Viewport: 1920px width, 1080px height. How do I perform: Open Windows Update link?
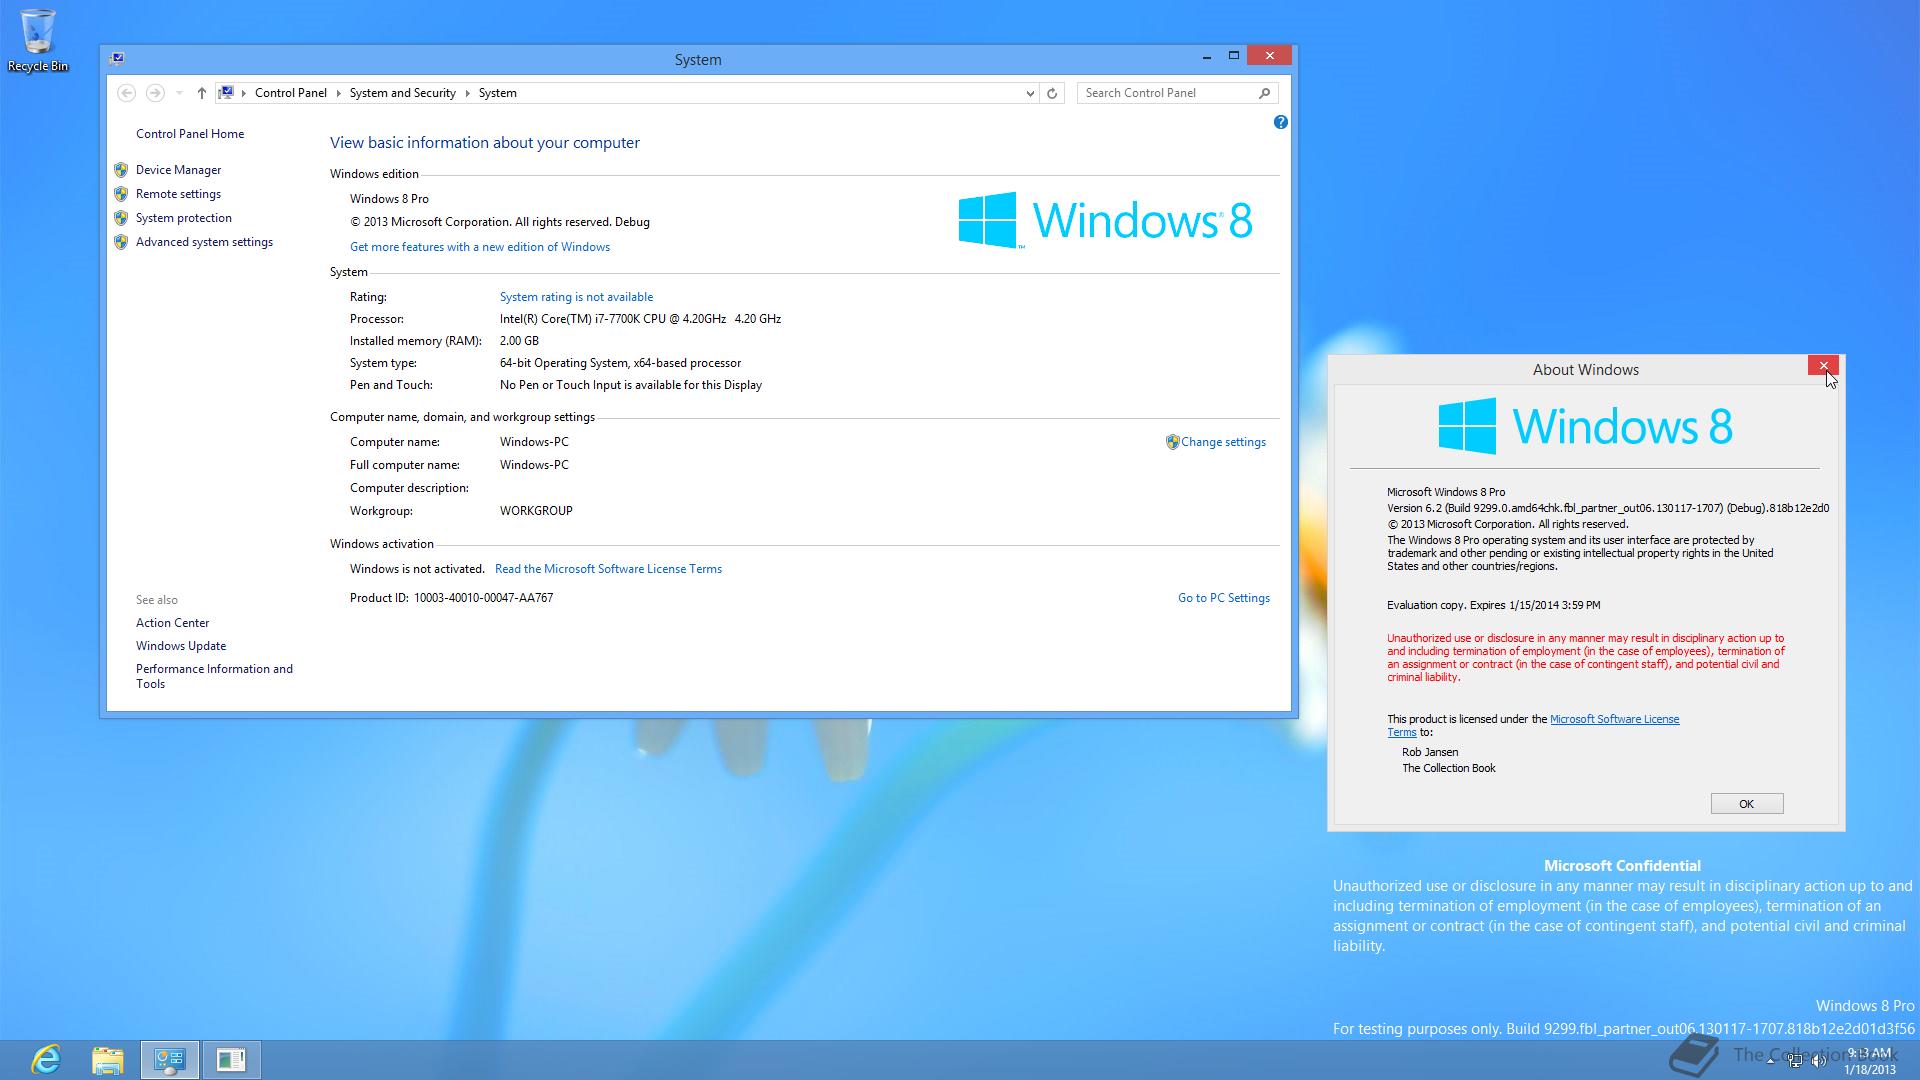click(x=181, y=646)
